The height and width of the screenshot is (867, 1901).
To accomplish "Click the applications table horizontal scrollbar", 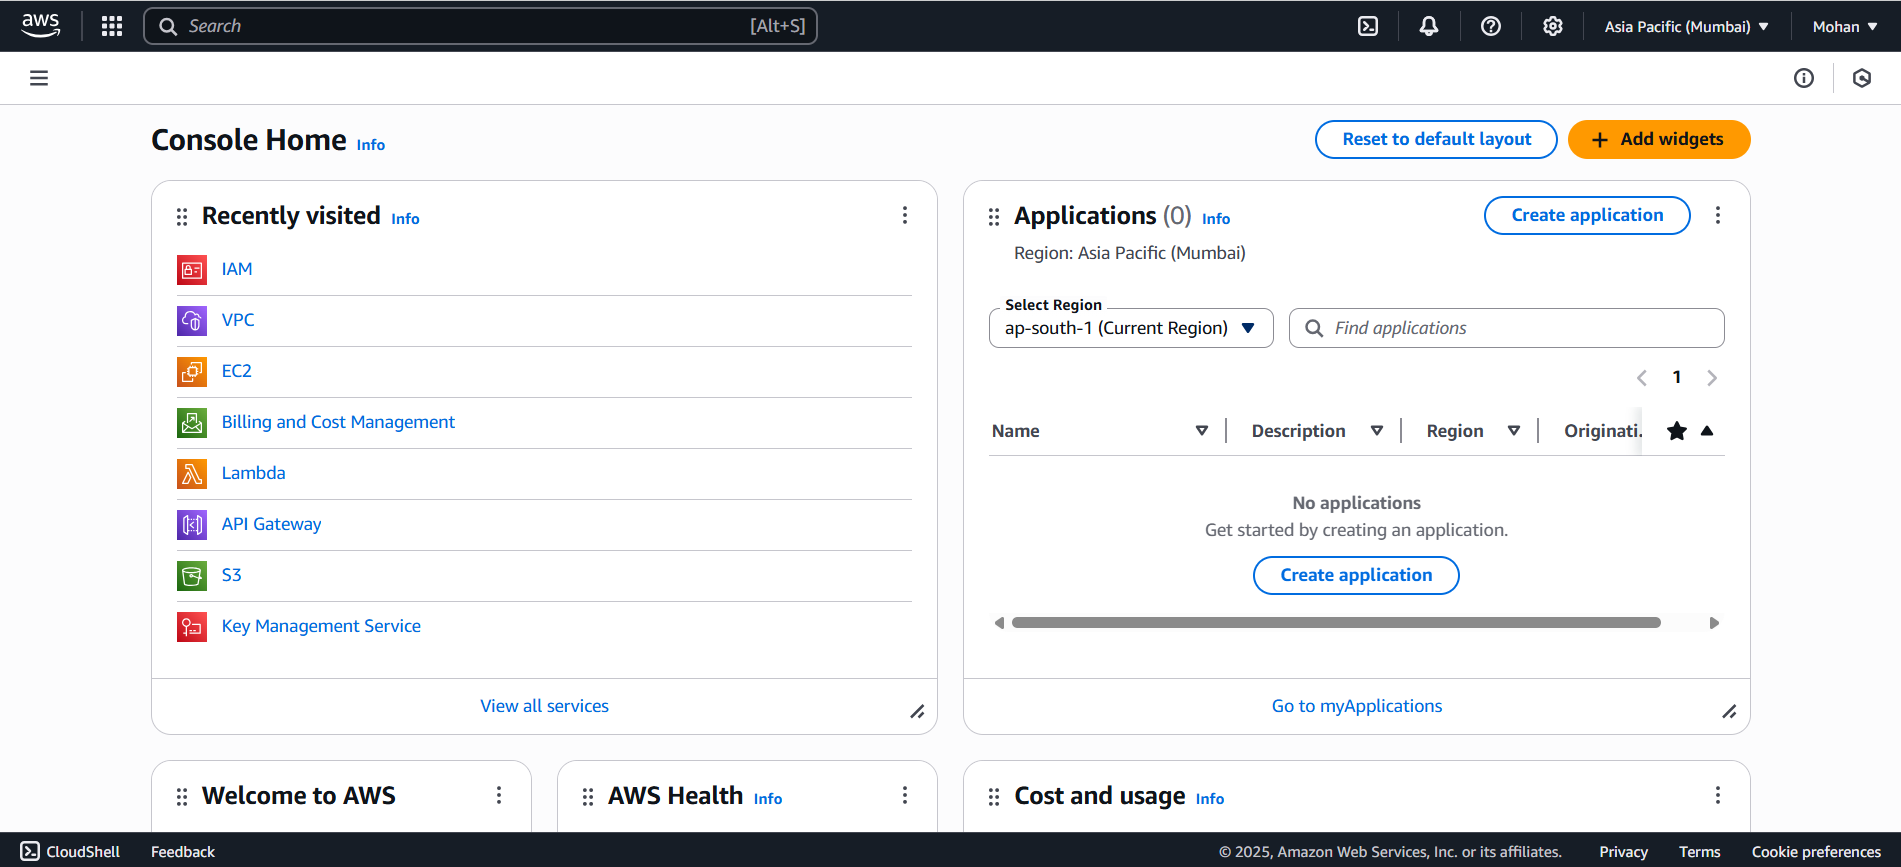I will [1336, 623].
